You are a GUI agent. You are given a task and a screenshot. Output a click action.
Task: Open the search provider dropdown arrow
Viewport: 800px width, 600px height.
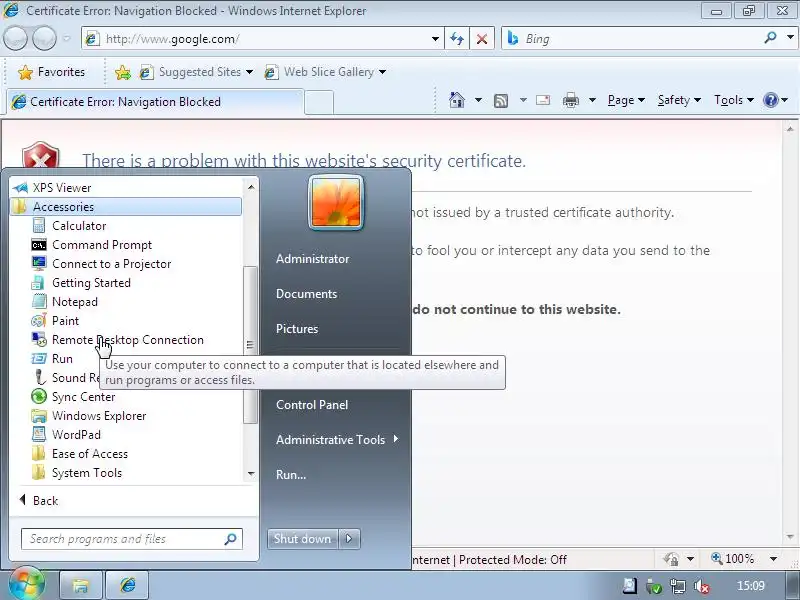coord(790,37)
